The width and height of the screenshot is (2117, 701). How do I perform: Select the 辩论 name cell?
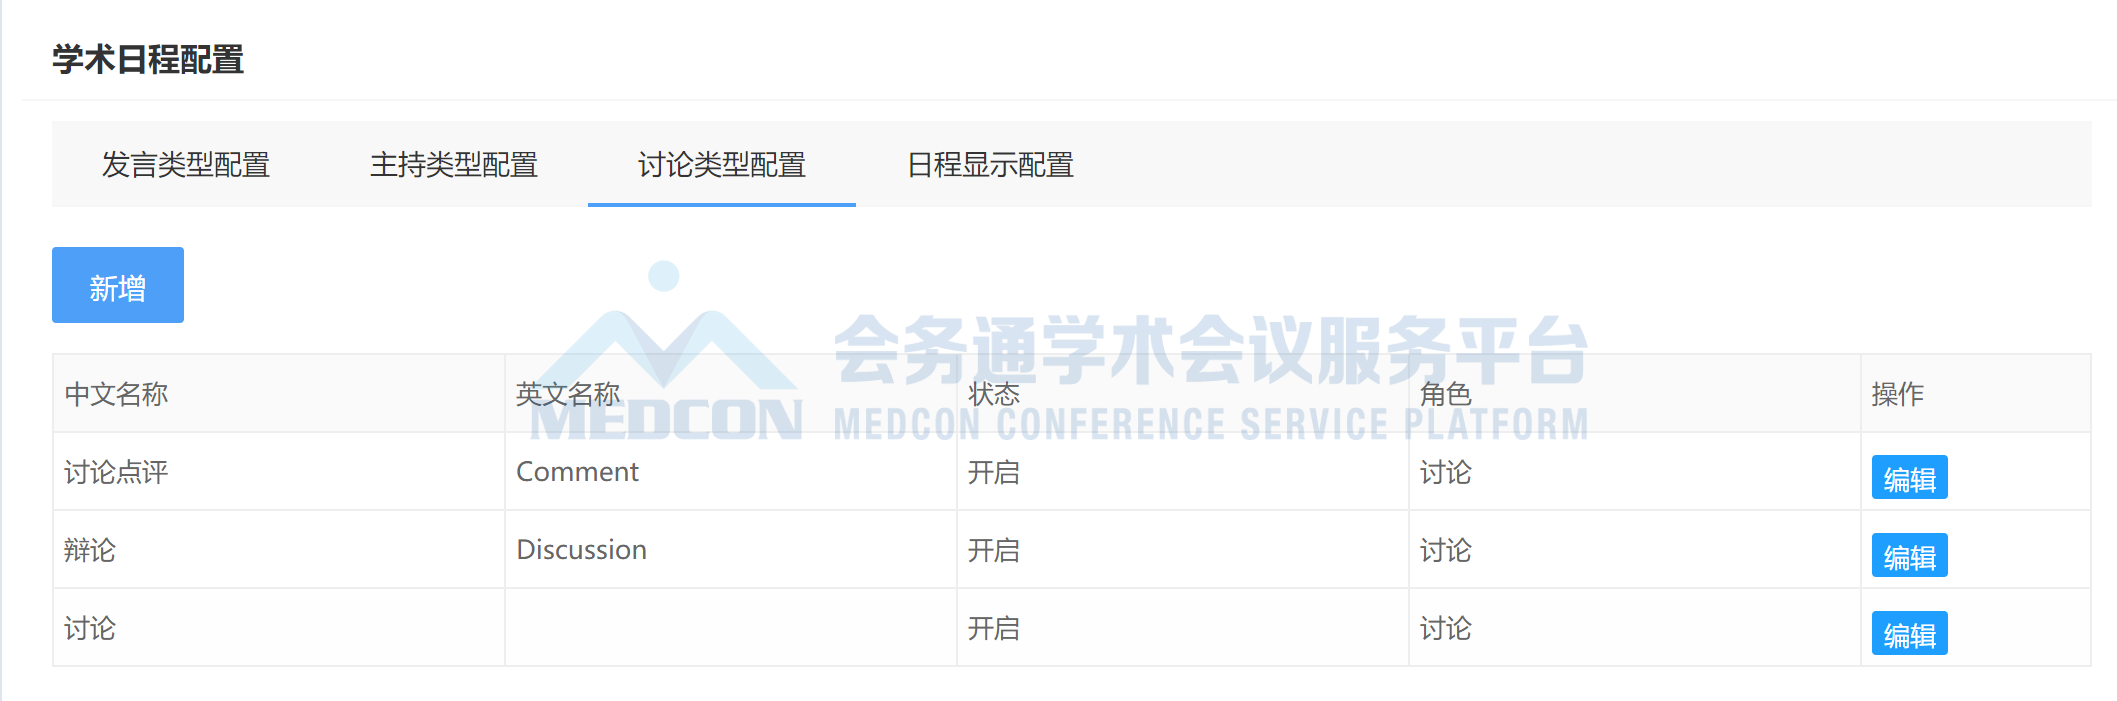click(x=279, y=550)
